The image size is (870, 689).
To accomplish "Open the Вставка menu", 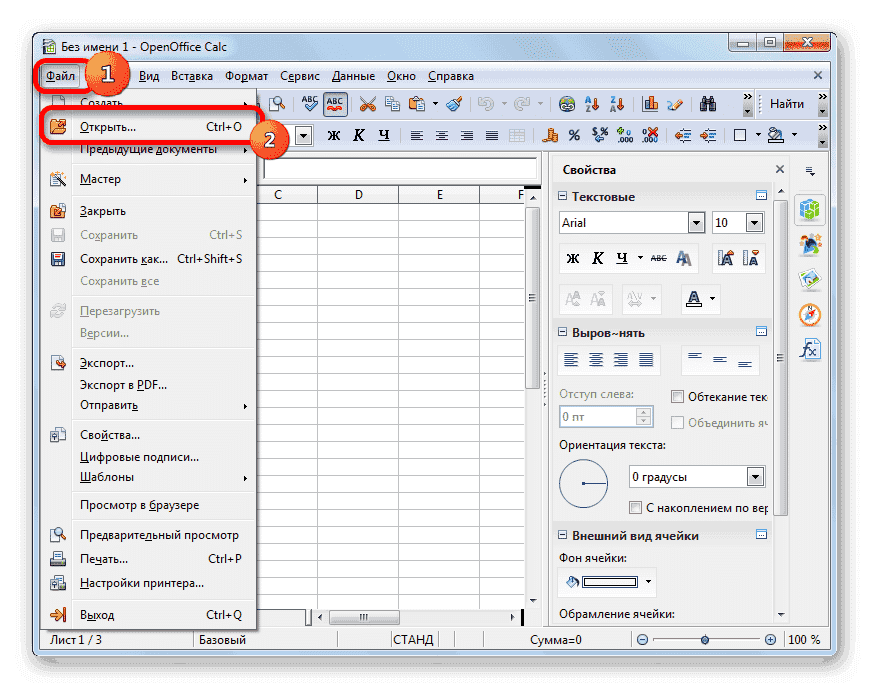I will pos(192,75).
